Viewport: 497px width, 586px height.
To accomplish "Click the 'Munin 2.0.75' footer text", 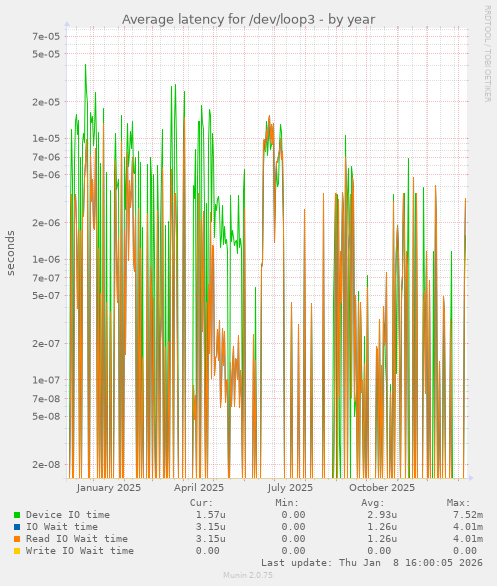I will 248,575.
